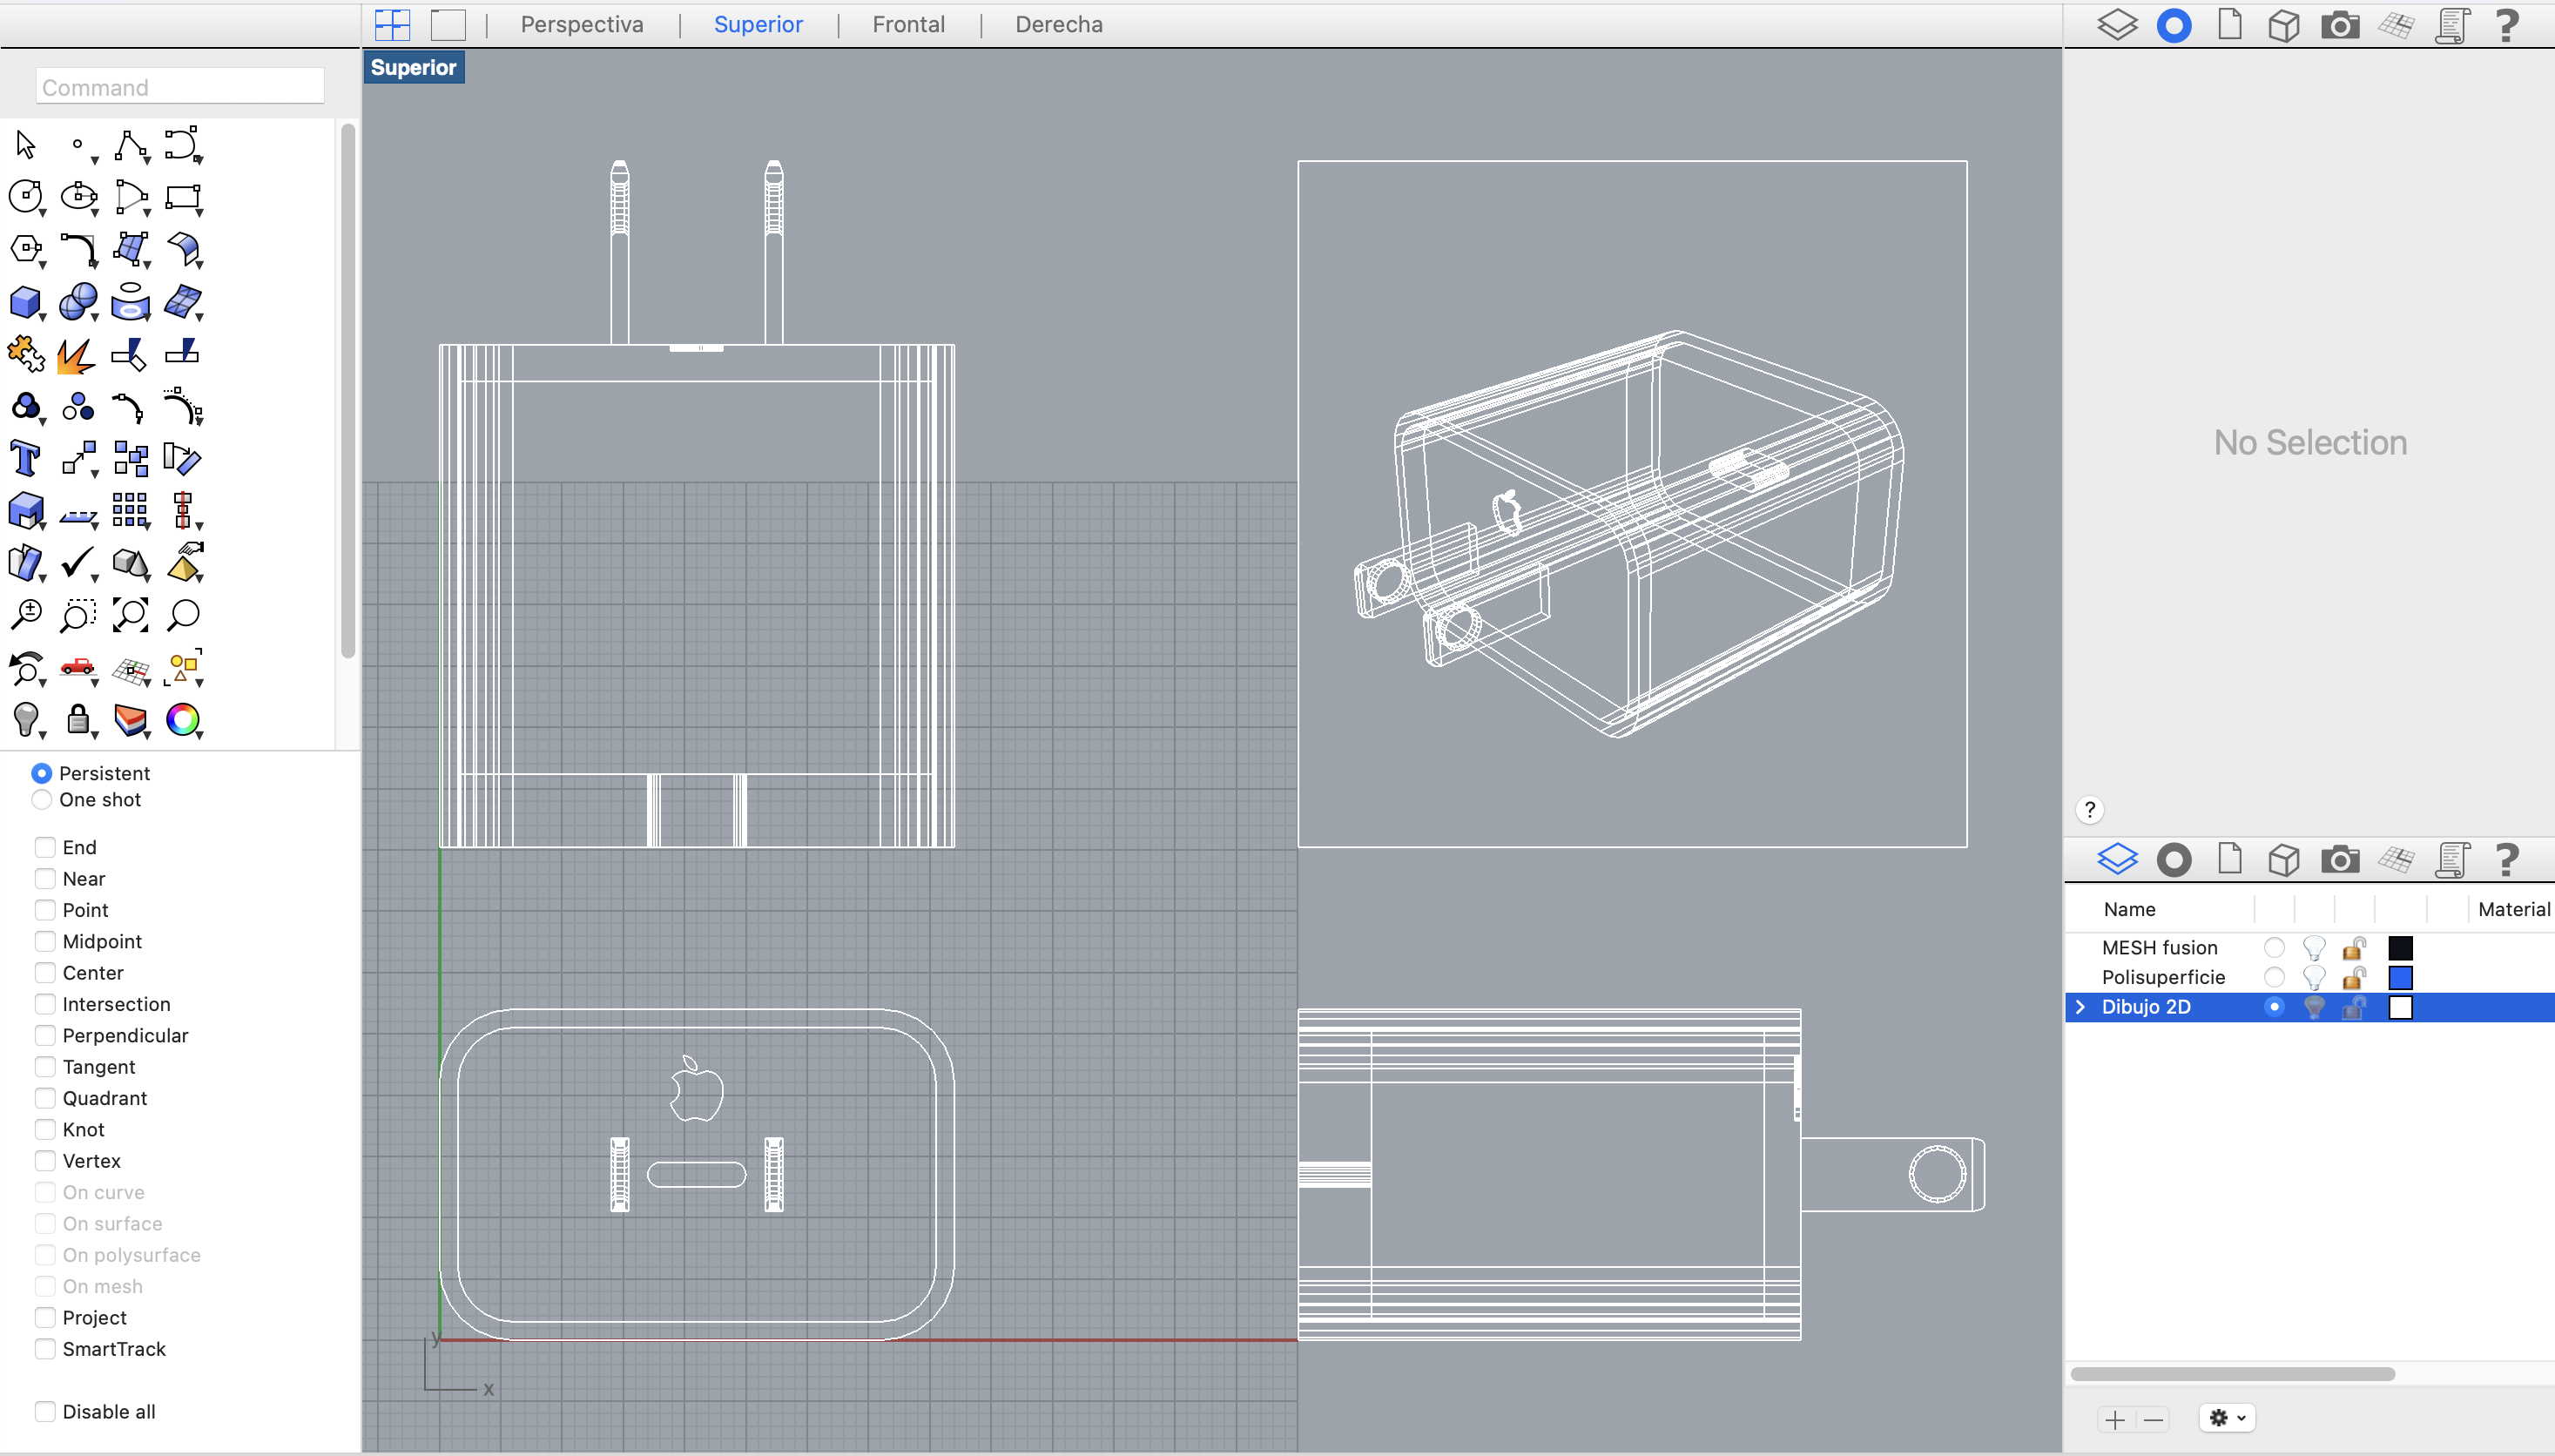The image size is (2555, 1456).
Task: Click the Lock objects padlock icon
Action: [78, 719]
